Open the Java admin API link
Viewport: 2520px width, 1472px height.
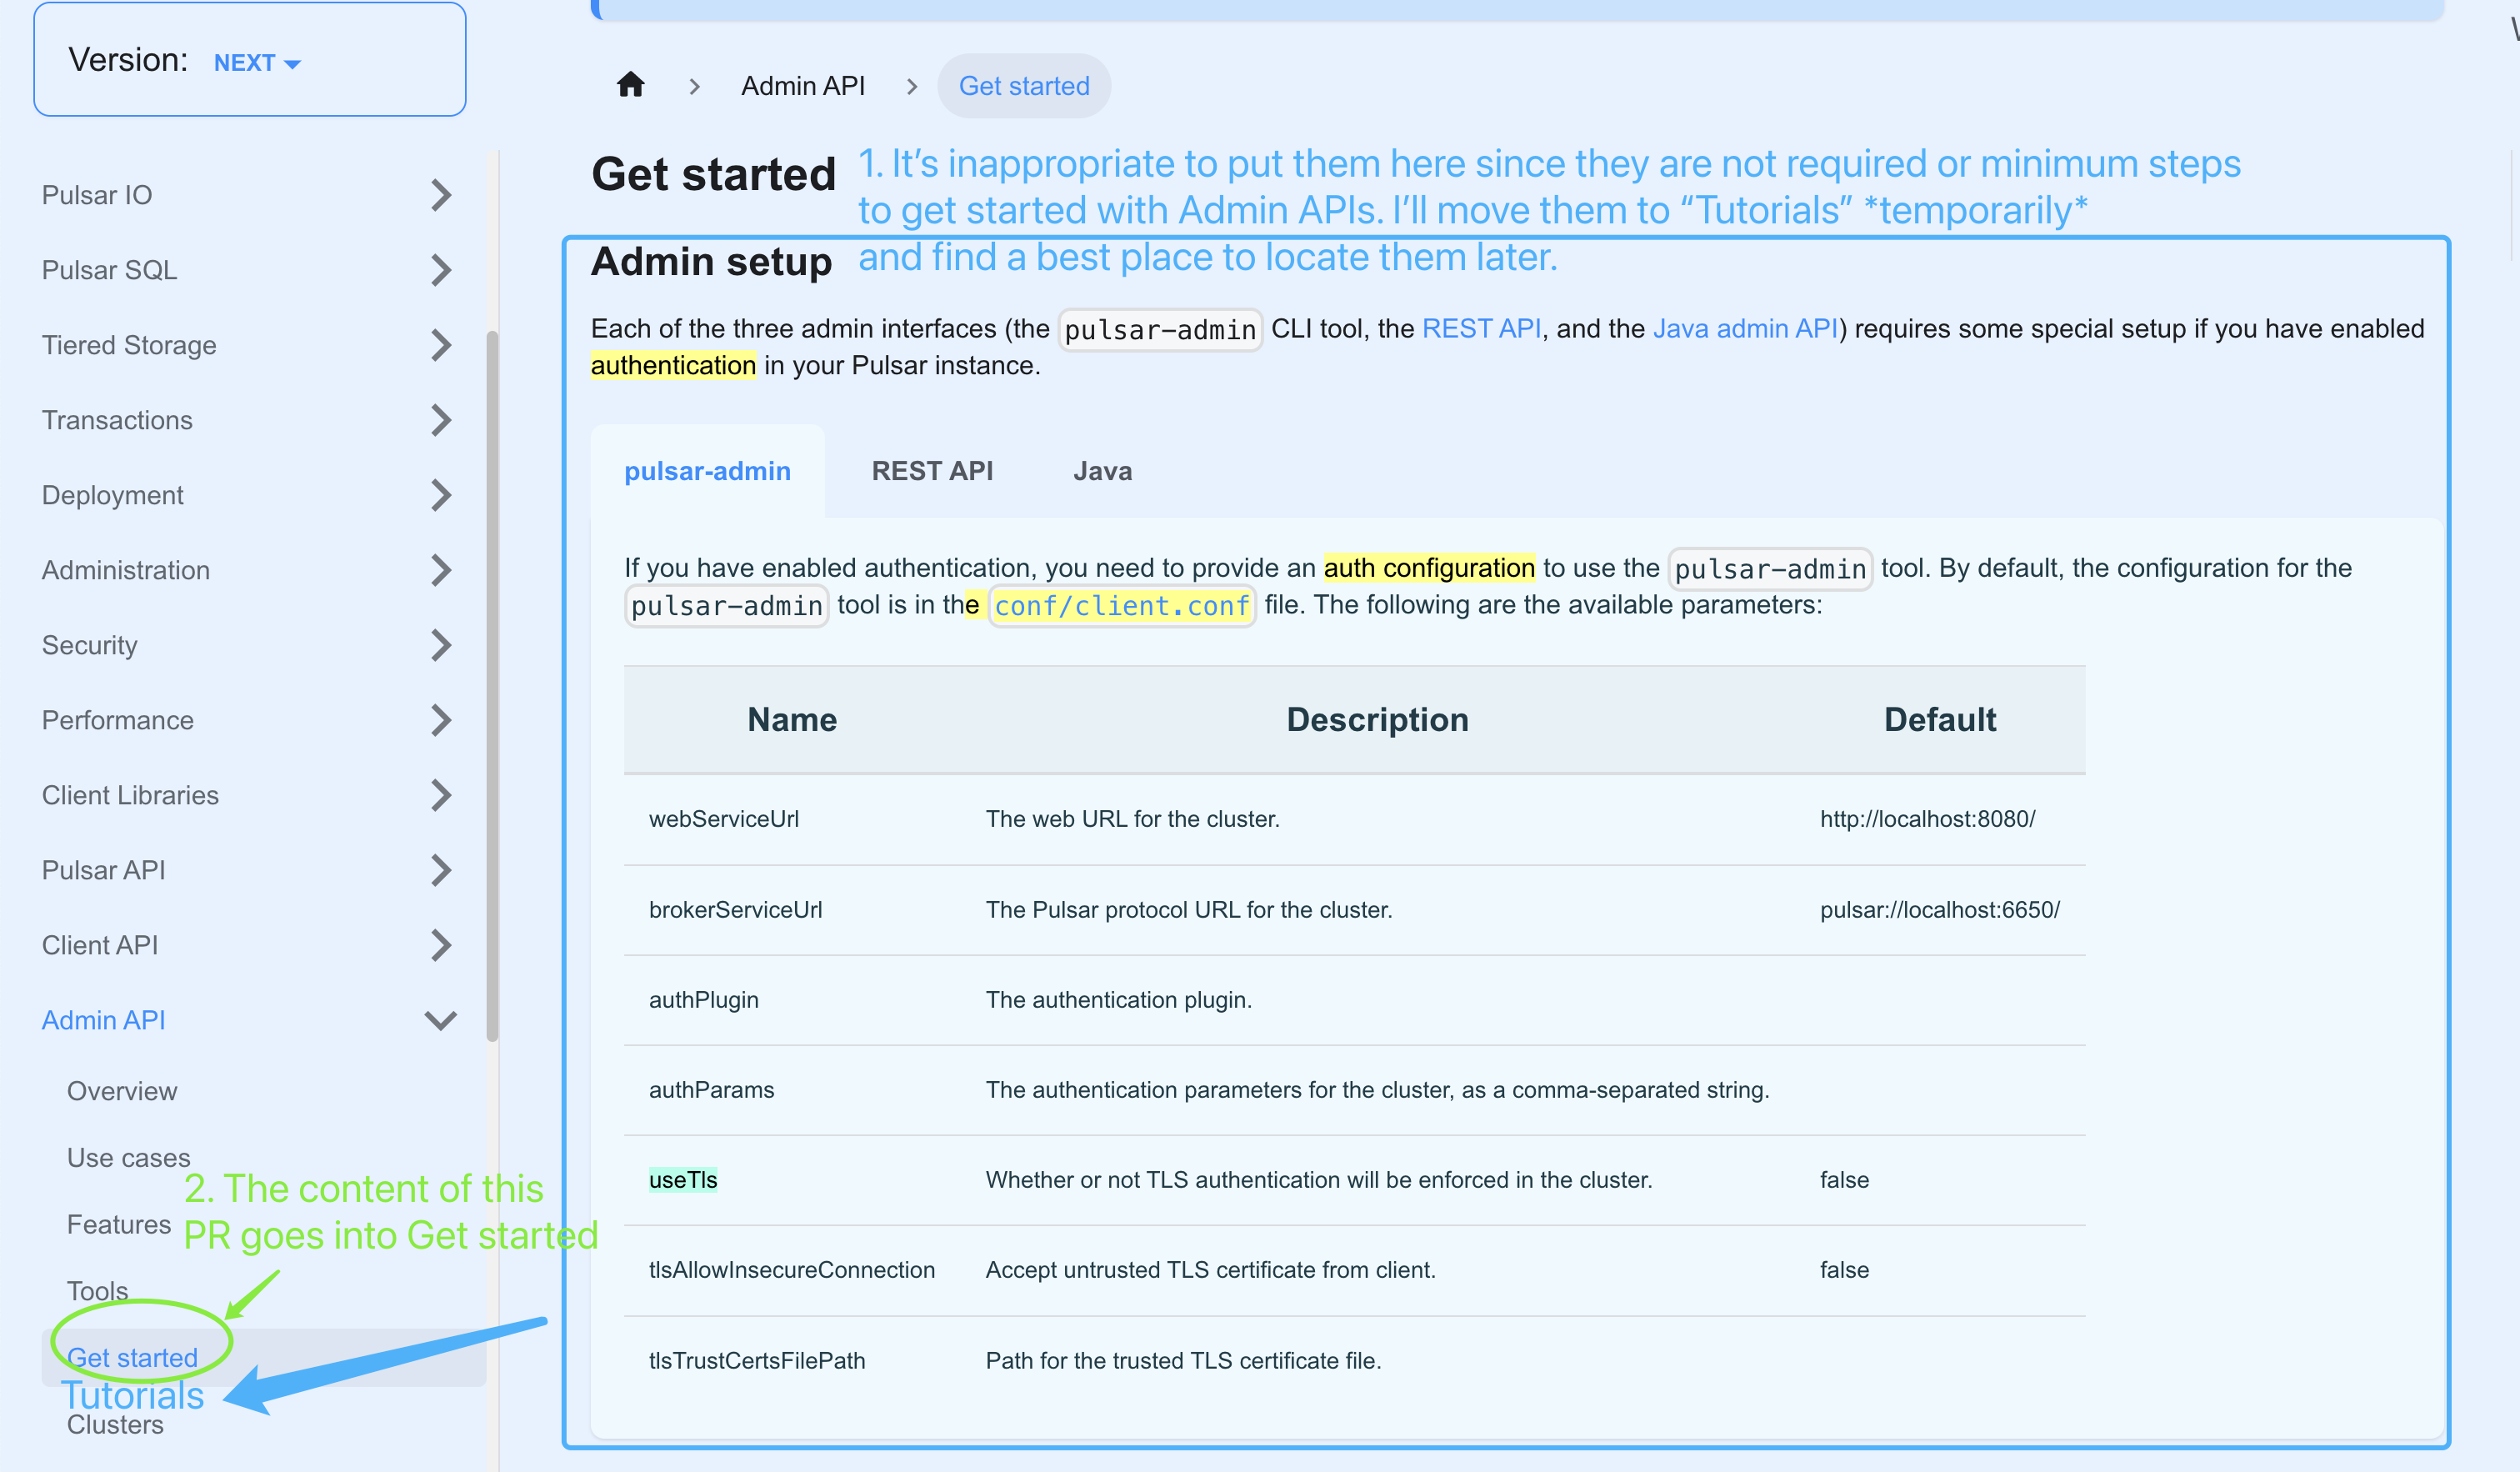pos(1744,329)
